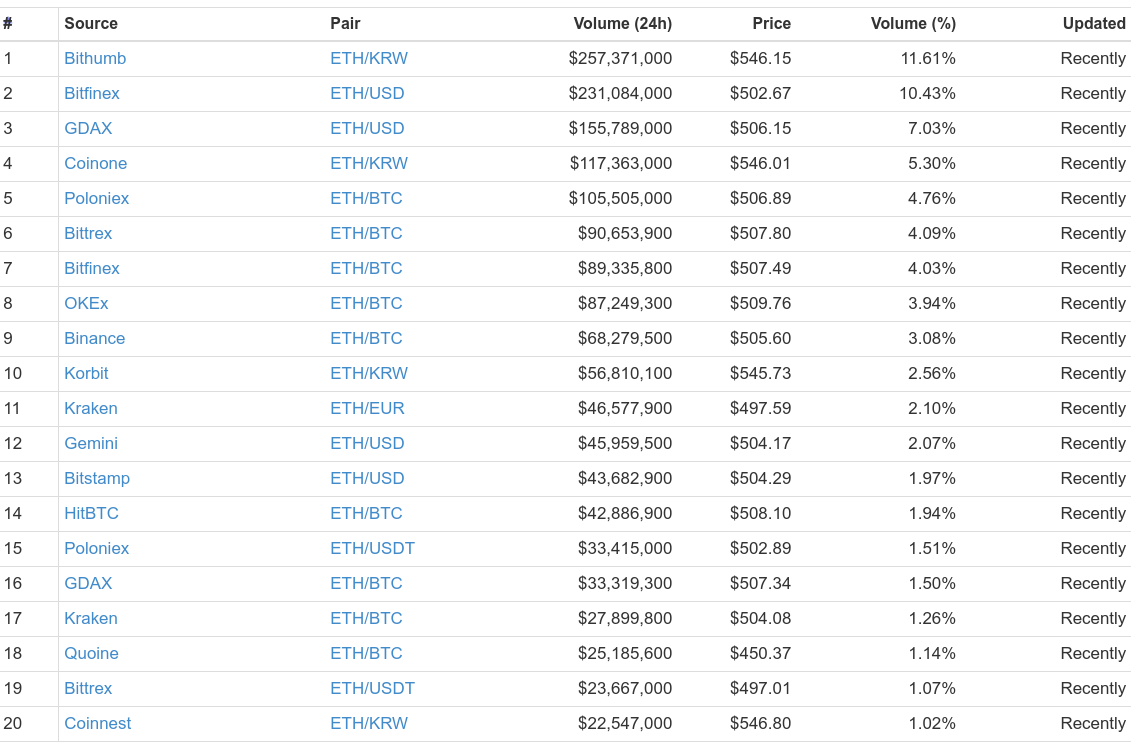Open Bithumb's ETH/KRW pair
Screen dimensions: 1147x742
pyautogui.click(x=369, y=59)
